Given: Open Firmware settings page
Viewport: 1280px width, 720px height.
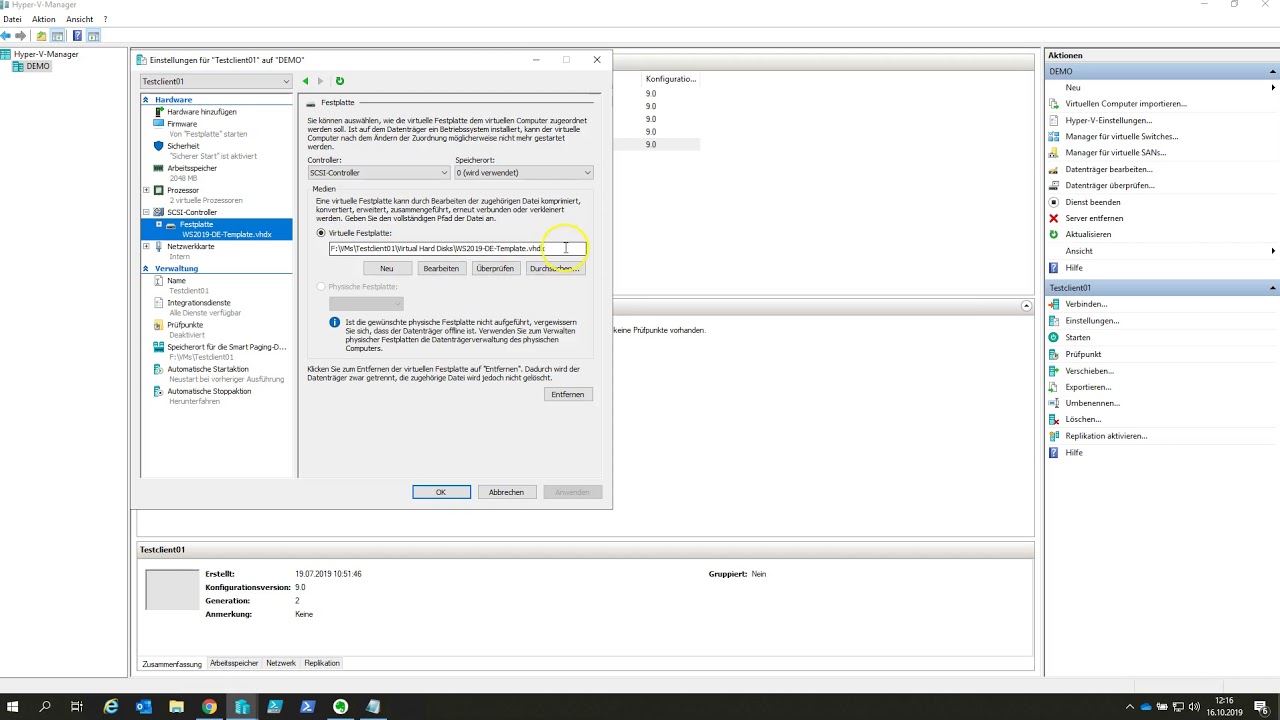Looking at the screenshot, I should point(181,124).
